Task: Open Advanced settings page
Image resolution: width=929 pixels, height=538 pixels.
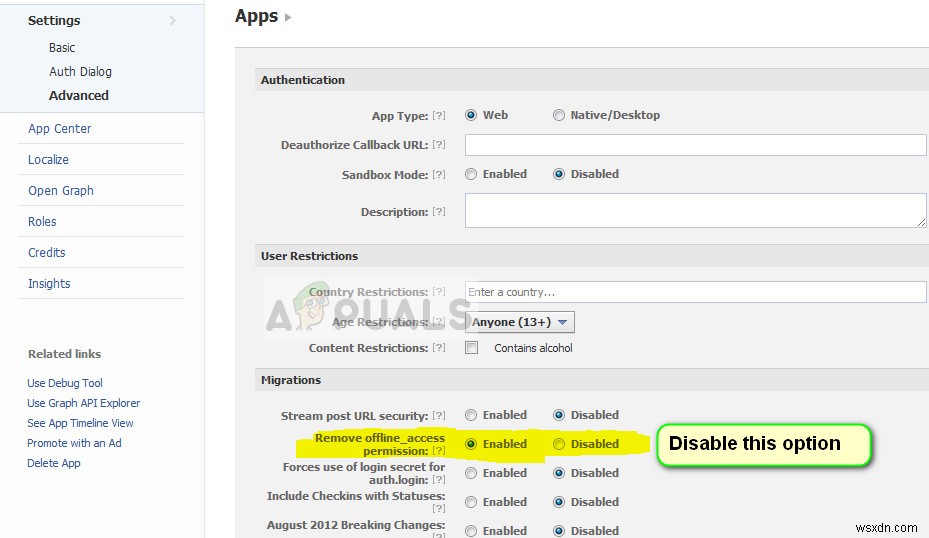Action: (79, 95)
